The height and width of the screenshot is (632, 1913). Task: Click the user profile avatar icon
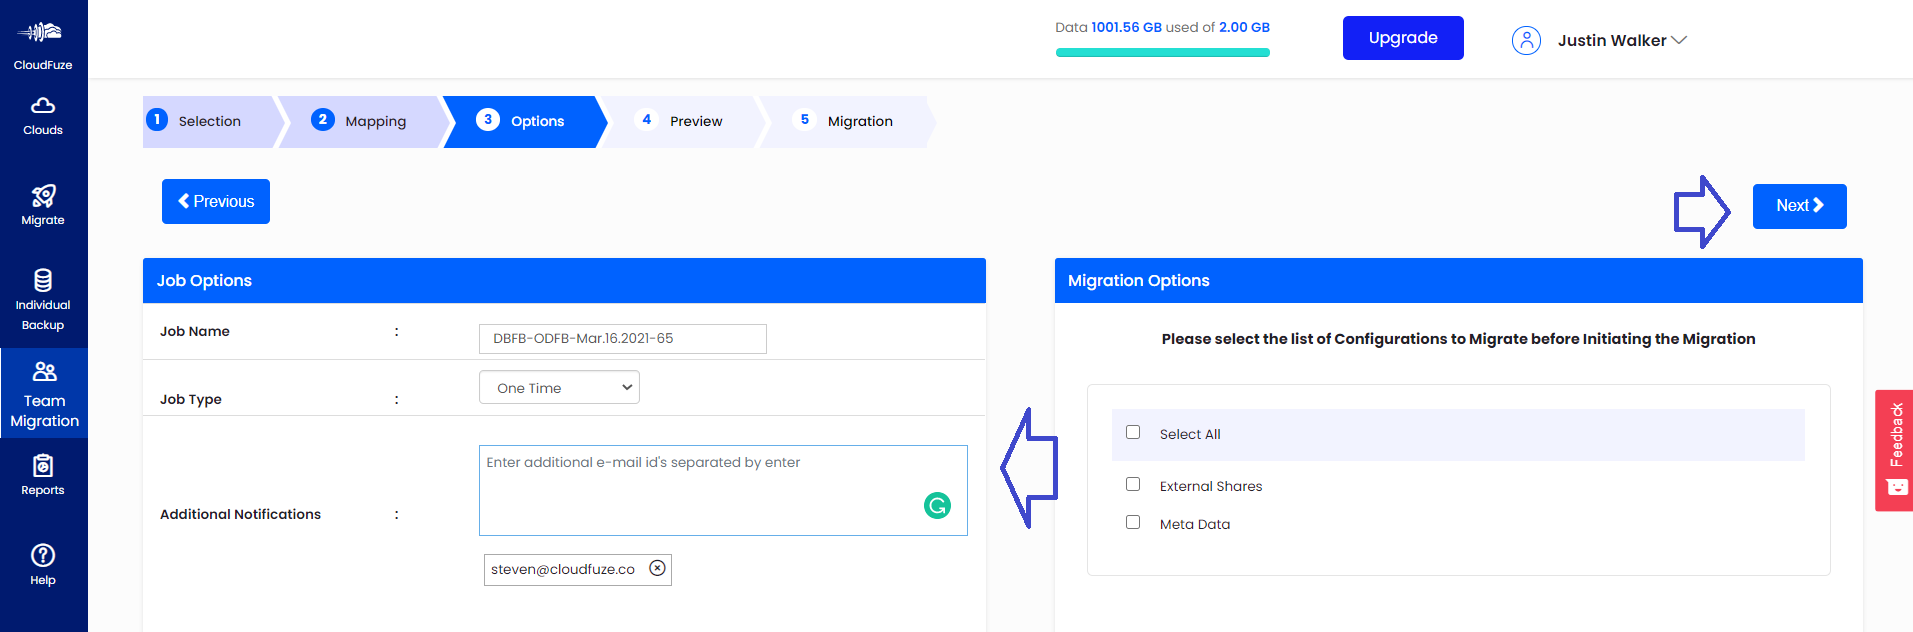click(x=1526, y=40)
